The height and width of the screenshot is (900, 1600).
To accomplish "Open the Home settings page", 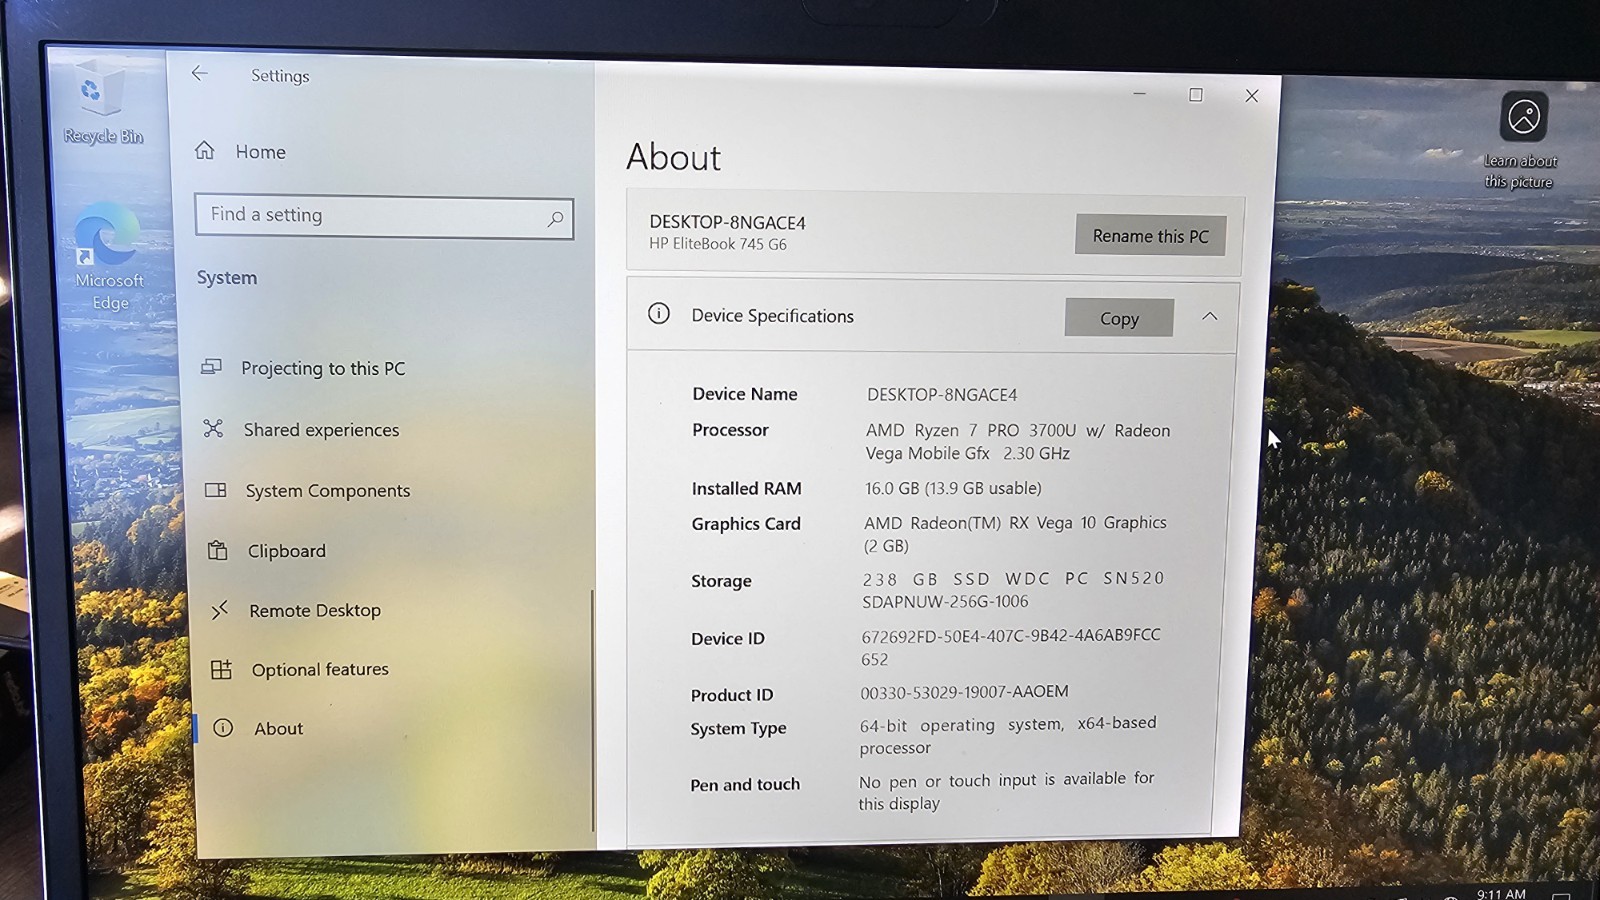I will coord(260,151).
